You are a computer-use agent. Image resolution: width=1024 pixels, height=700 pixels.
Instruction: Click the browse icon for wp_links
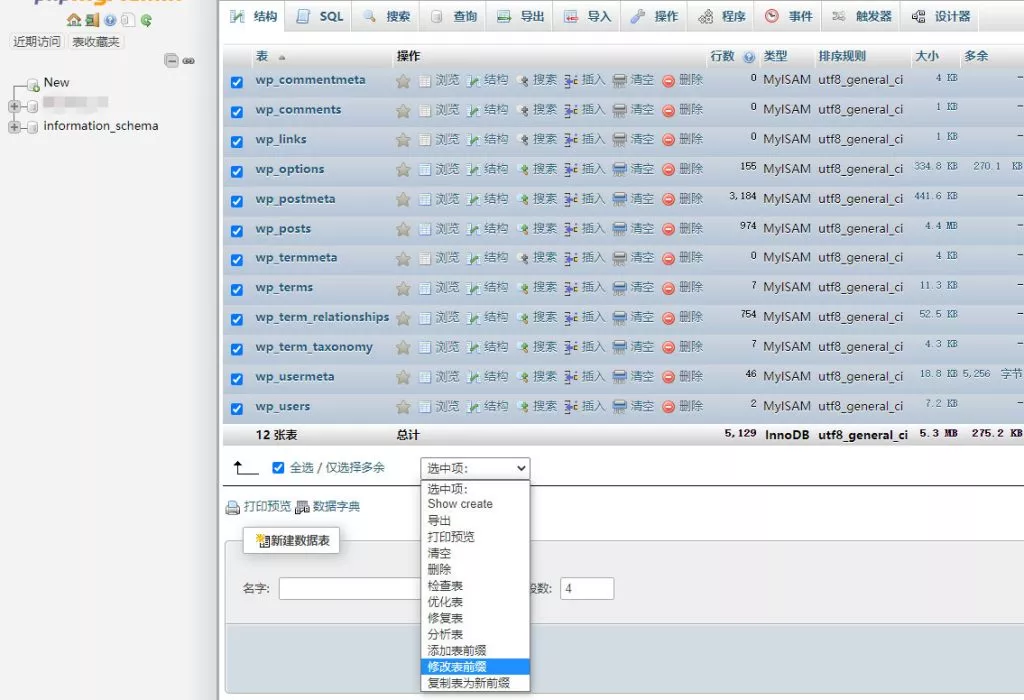(x=425, y=140)
